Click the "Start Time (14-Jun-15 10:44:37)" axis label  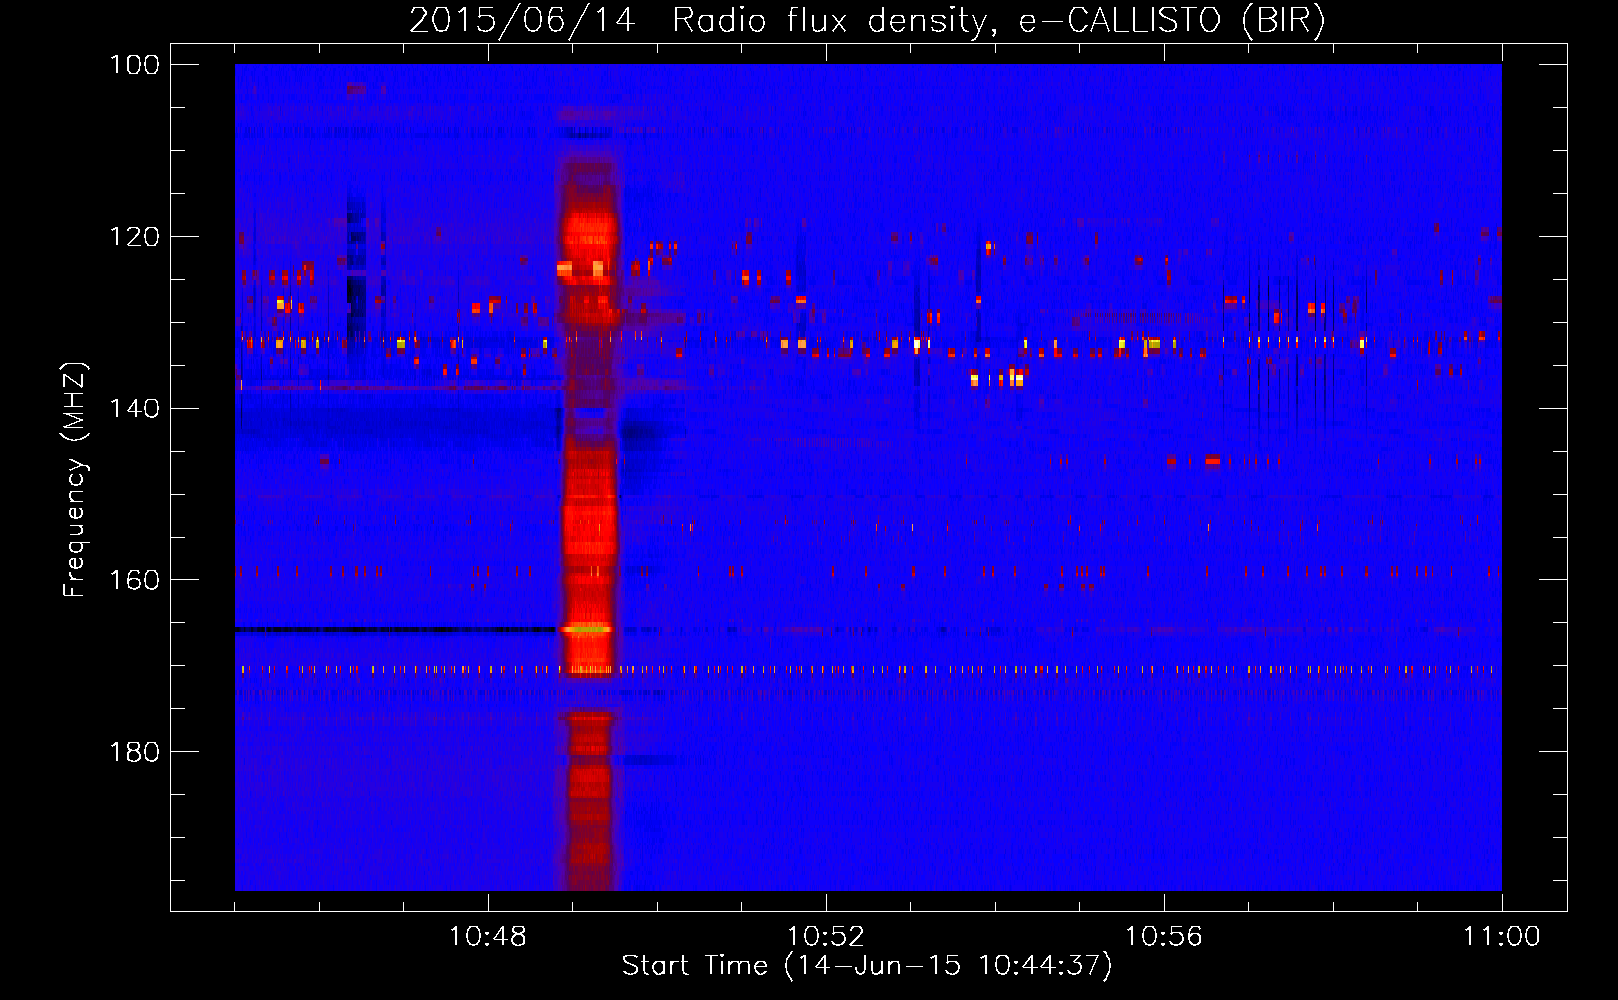pyautogui.click(x=867, y=966)
